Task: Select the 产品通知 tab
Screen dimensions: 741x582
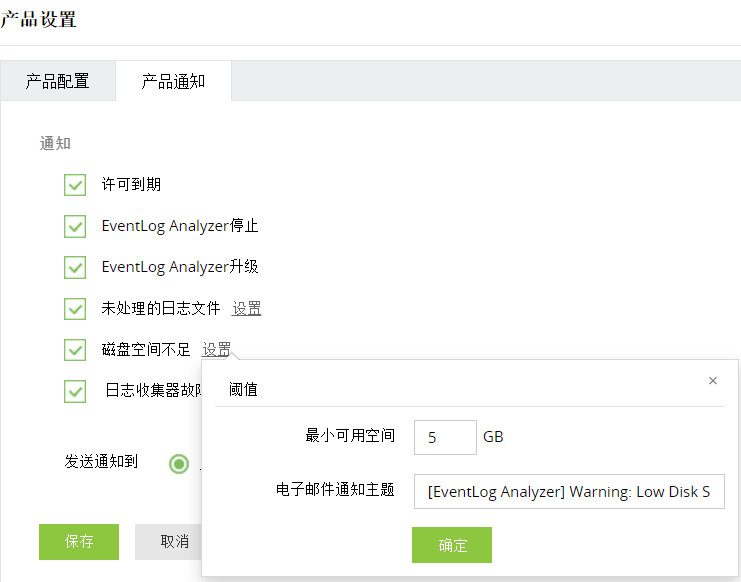Action: [x=173, y=82]
